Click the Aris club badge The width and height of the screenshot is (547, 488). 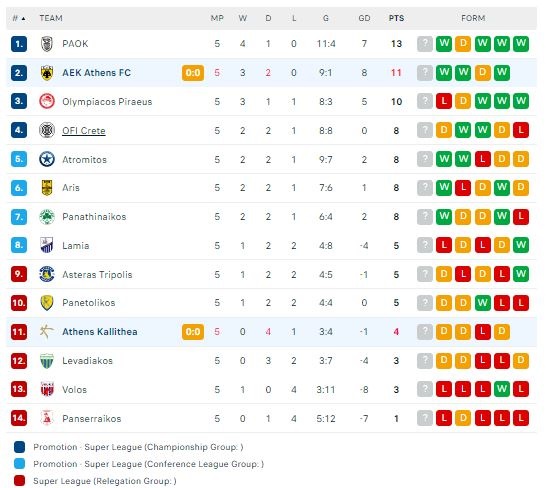(47, 188)
